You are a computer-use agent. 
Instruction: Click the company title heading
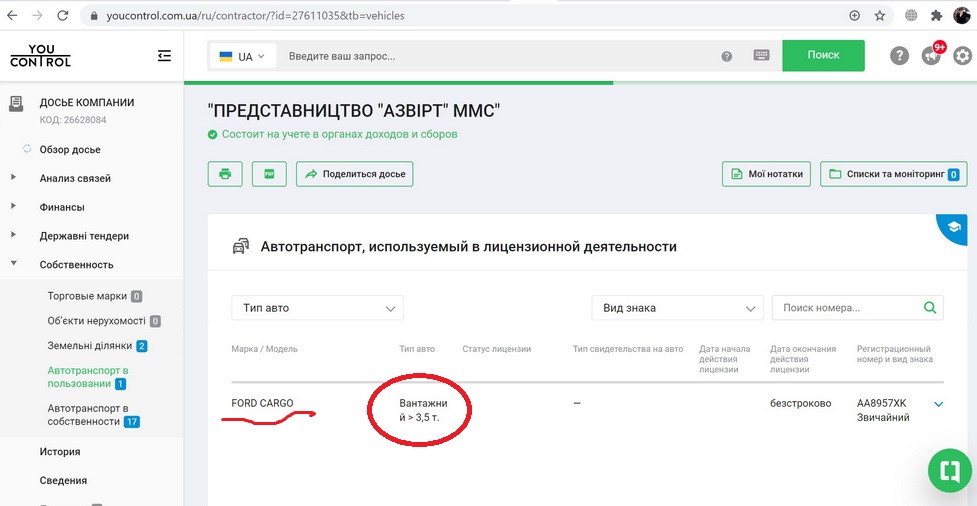(354, 111)
